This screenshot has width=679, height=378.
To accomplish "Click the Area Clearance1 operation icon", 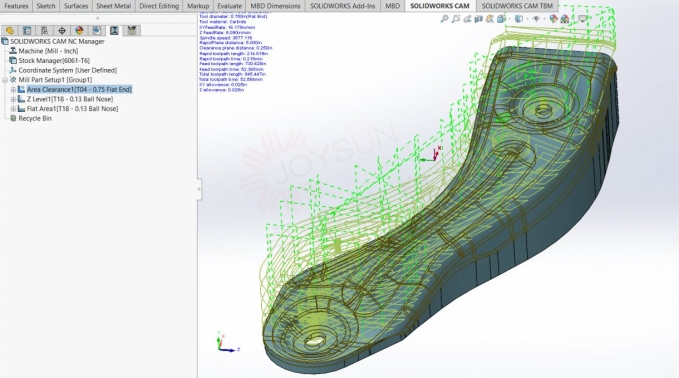I will click(x=21, y=90).
